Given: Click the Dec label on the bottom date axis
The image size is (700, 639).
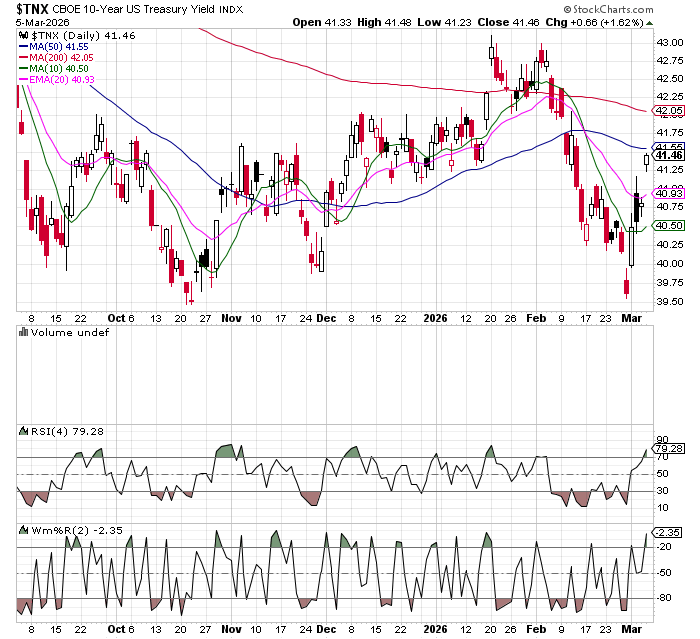Looking at the screenshot, I should (x=326, y=629).
